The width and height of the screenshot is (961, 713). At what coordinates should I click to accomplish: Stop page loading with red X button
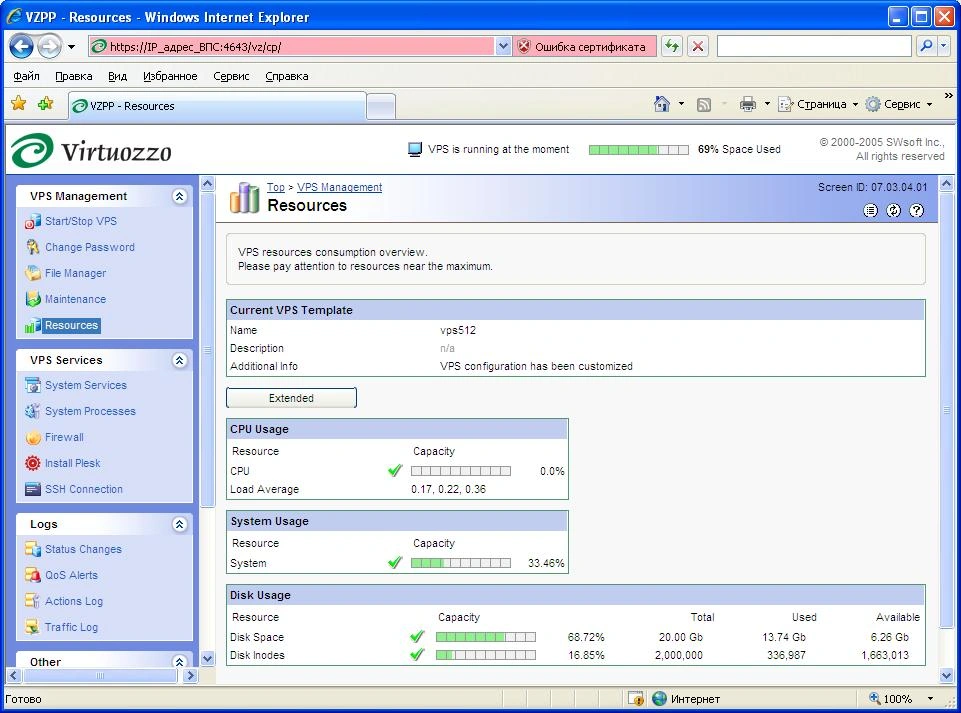click(x=697, y=47)
